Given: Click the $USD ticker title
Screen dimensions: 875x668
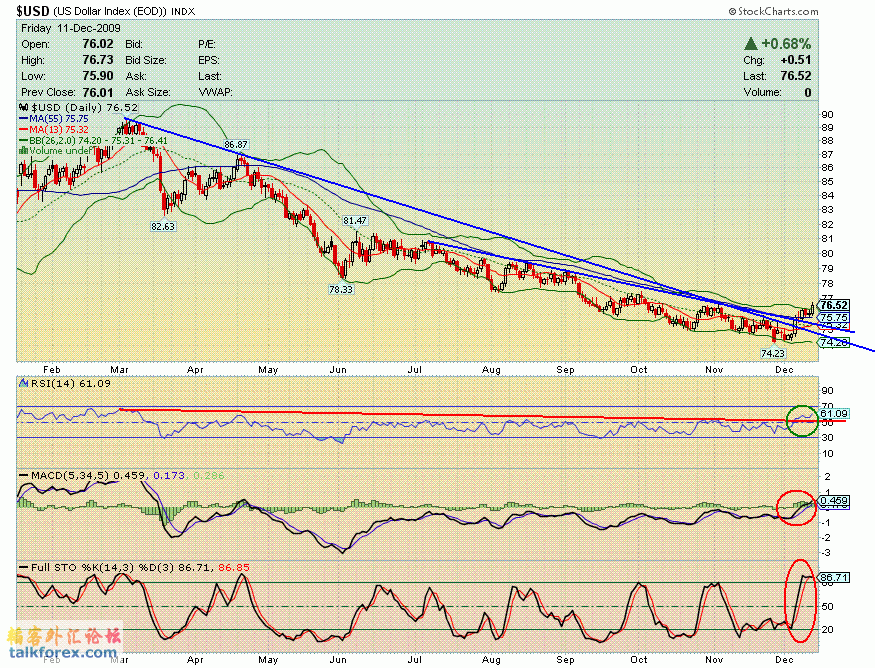Looking at the screenshot, I should point(33,11).
